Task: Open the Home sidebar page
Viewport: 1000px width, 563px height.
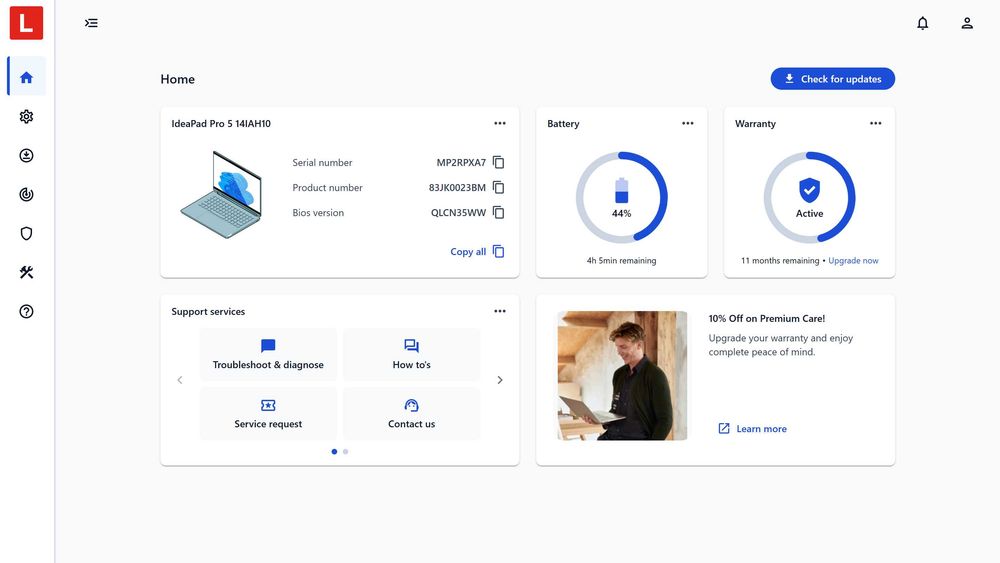Action: (x=26, y=77)
